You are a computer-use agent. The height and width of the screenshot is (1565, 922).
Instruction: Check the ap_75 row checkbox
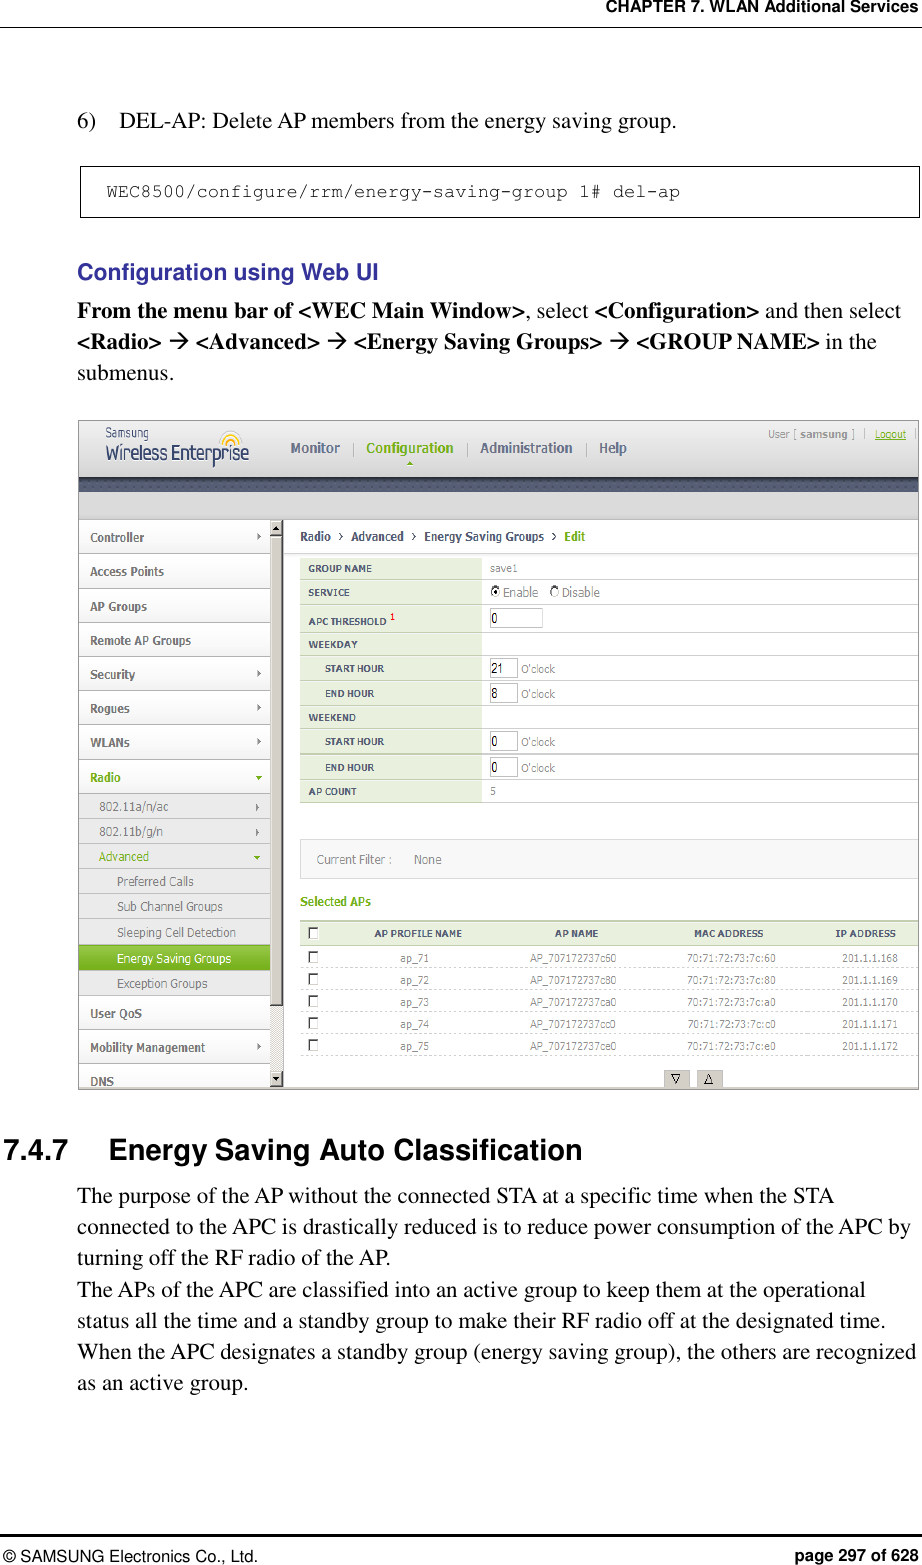coord(314,1045)
